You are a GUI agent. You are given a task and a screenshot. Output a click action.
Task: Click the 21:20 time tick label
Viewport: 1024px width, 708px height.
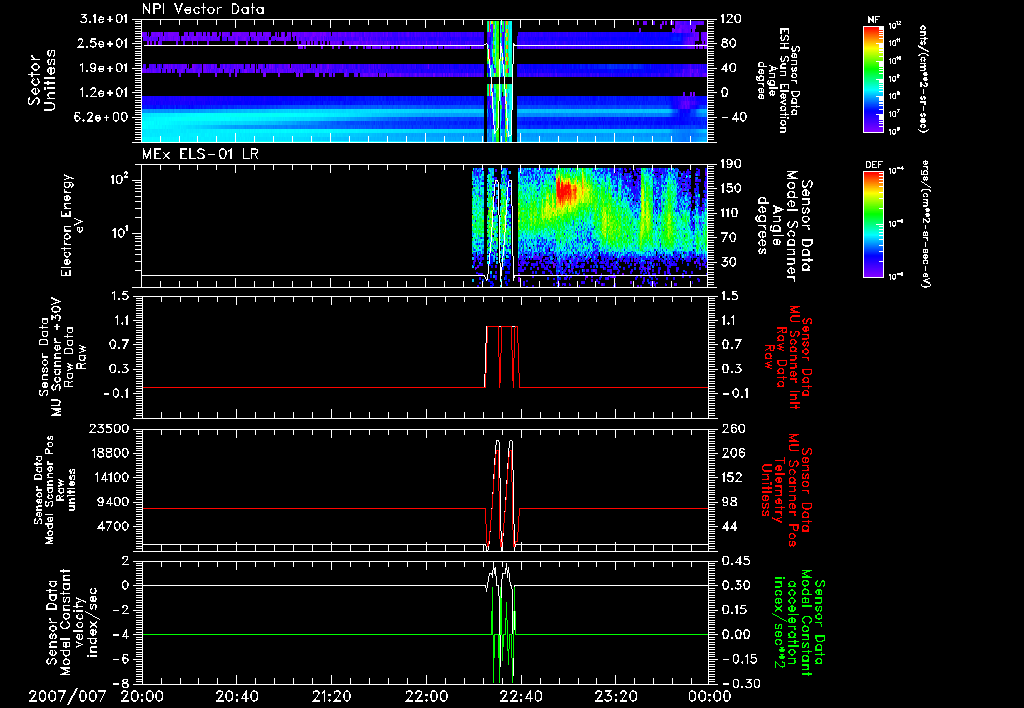point(330,696)
